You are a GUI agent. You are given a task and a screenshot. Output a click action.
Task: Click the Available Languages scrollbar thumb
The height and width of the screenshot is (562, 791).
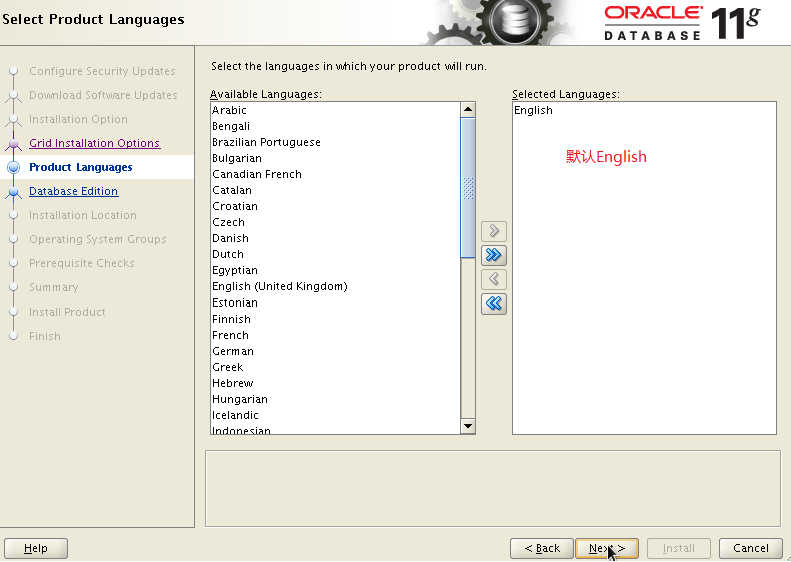click(468, 188)
